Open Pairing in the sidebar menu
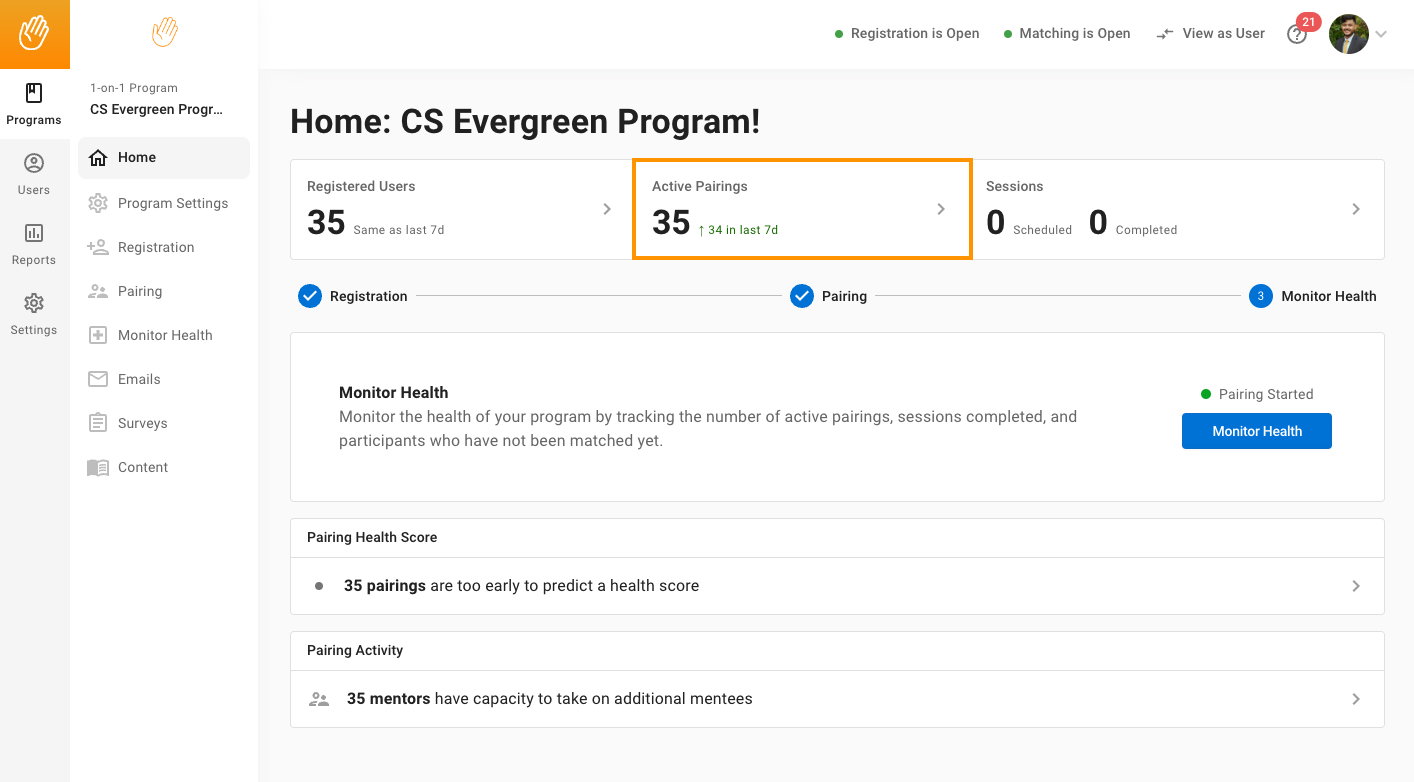 pos(164,291)
